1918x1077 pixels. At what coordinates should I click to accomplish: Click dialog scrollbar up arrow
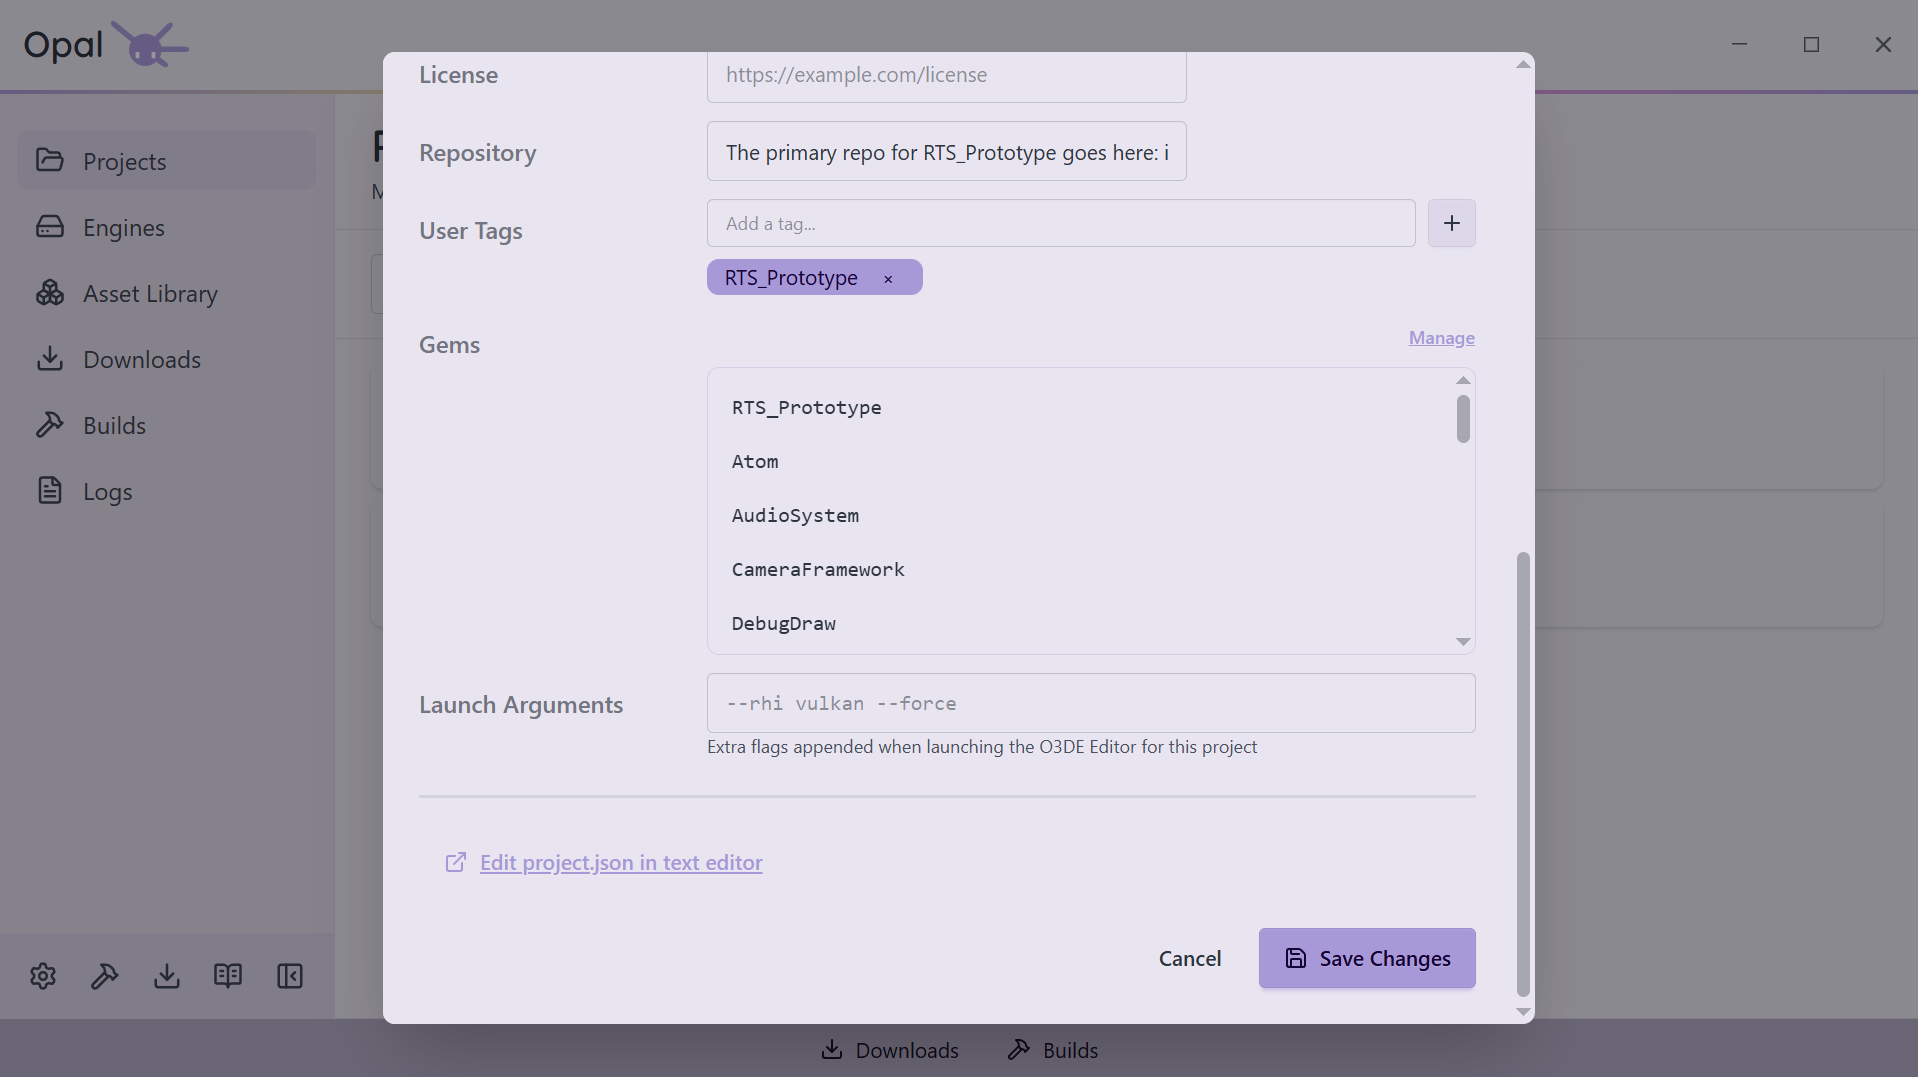tap(1523, 64)
